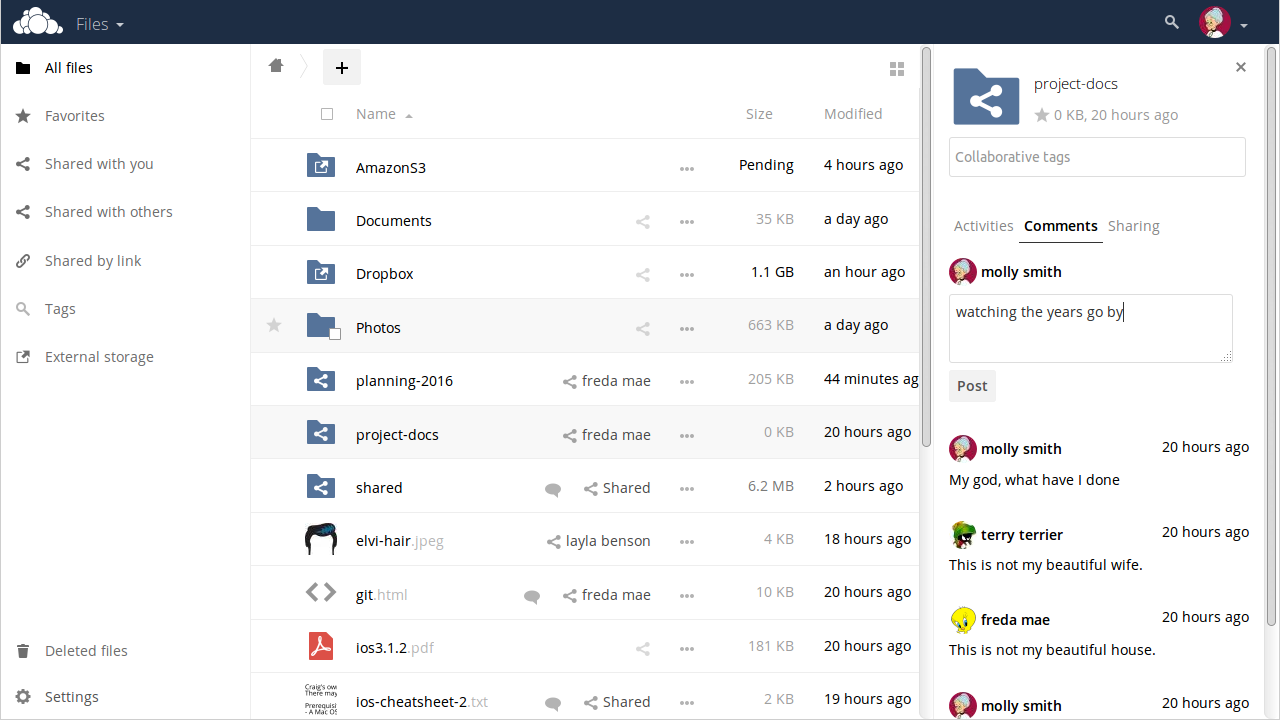Viewport: 1280px width, 720px height.
Task: Post the comment on project-docs
Action: click(971, 385)
